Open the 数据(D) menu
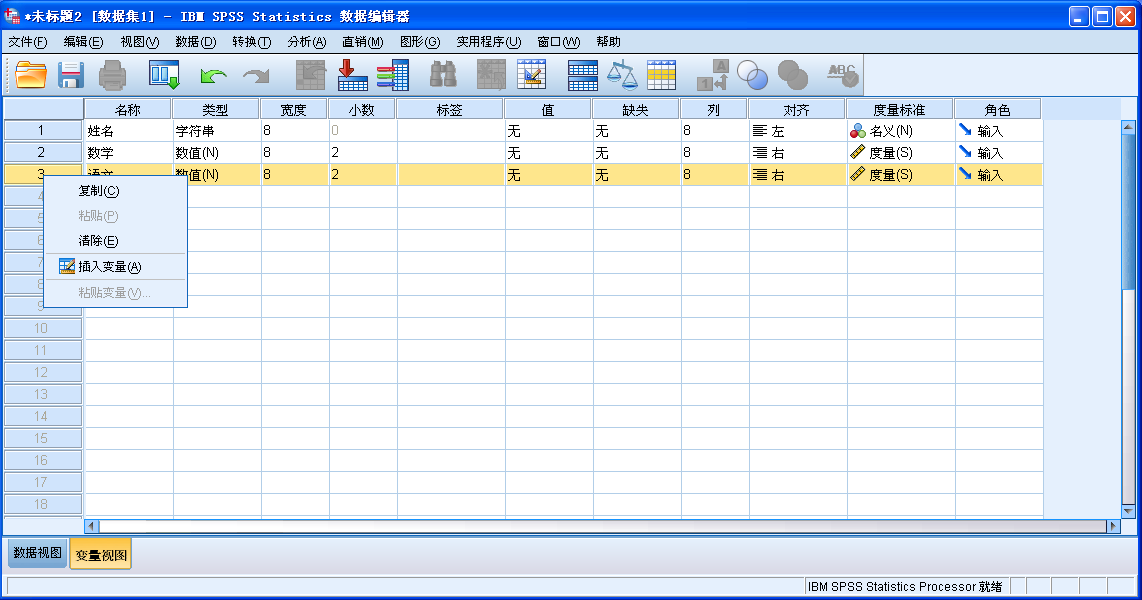 coord(196,42)
